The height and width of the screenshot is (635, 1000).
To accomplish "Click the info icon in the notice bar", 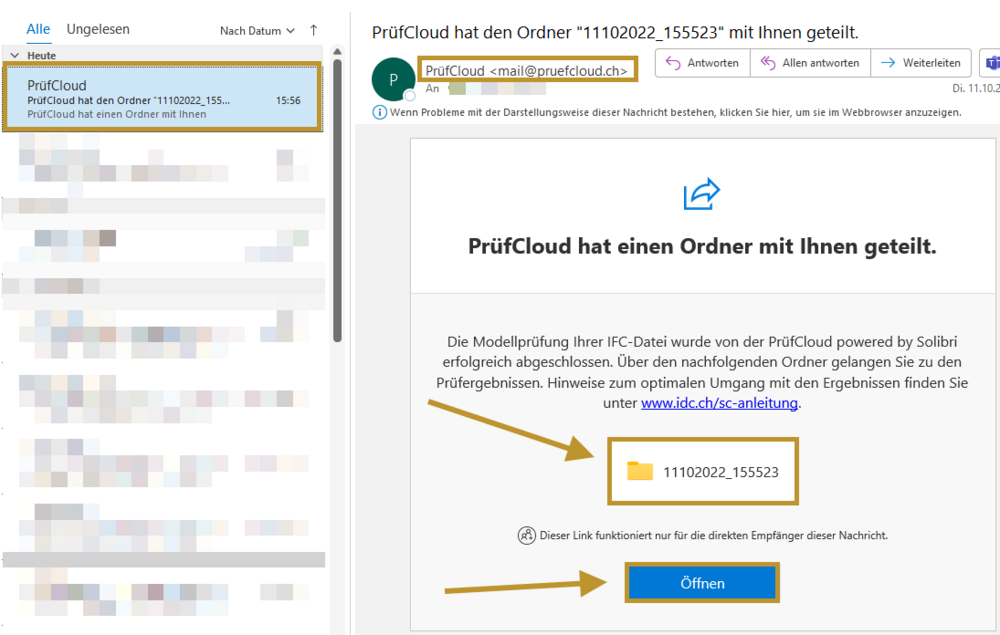I will (379, 113).
